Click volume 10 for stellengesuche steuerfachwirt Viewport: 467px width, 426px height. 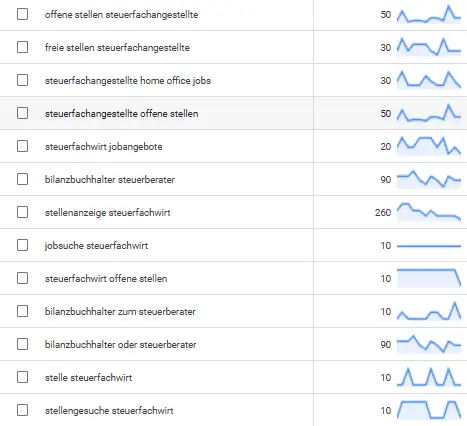pyautogui.click(x=386, y=410)
